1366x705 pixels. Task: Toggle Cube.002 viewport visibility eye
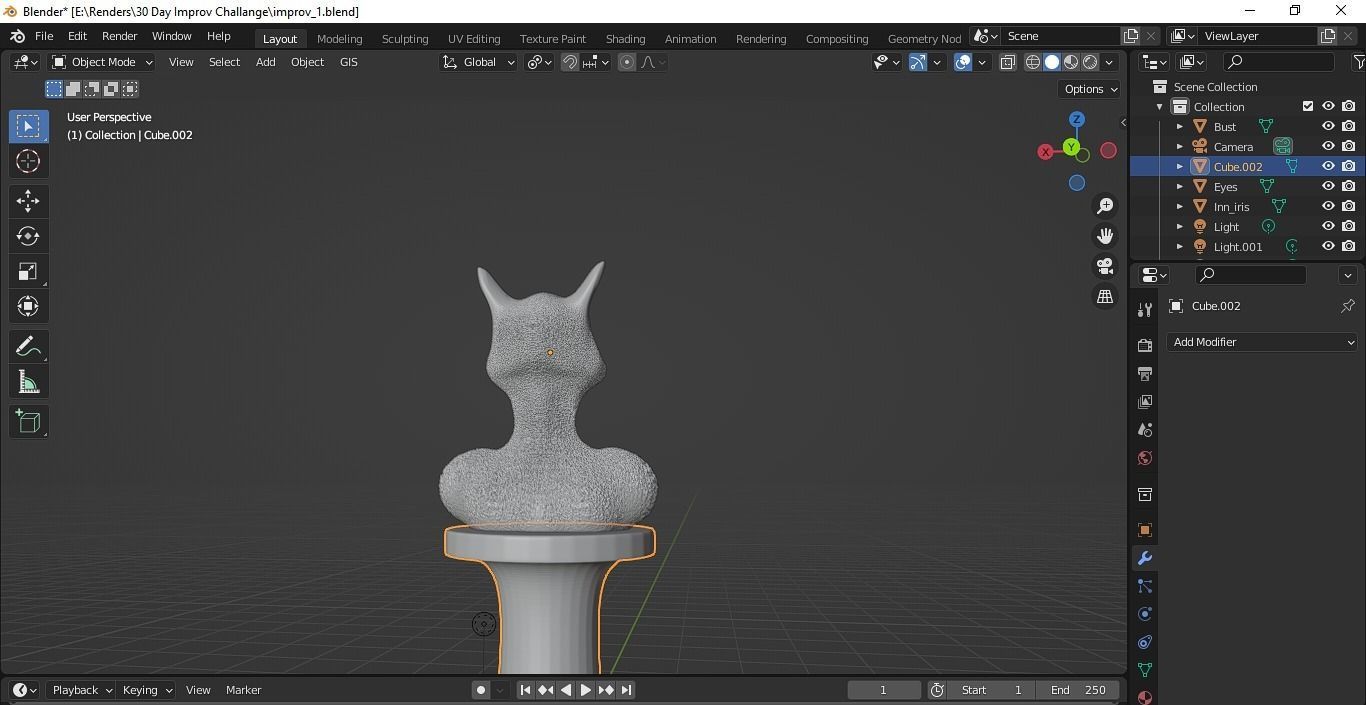tap(1328, 166)
